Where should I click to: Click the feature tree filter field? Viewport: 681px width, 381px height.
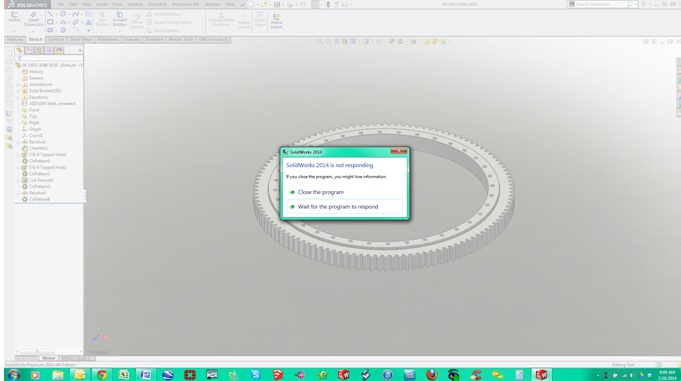49,57
